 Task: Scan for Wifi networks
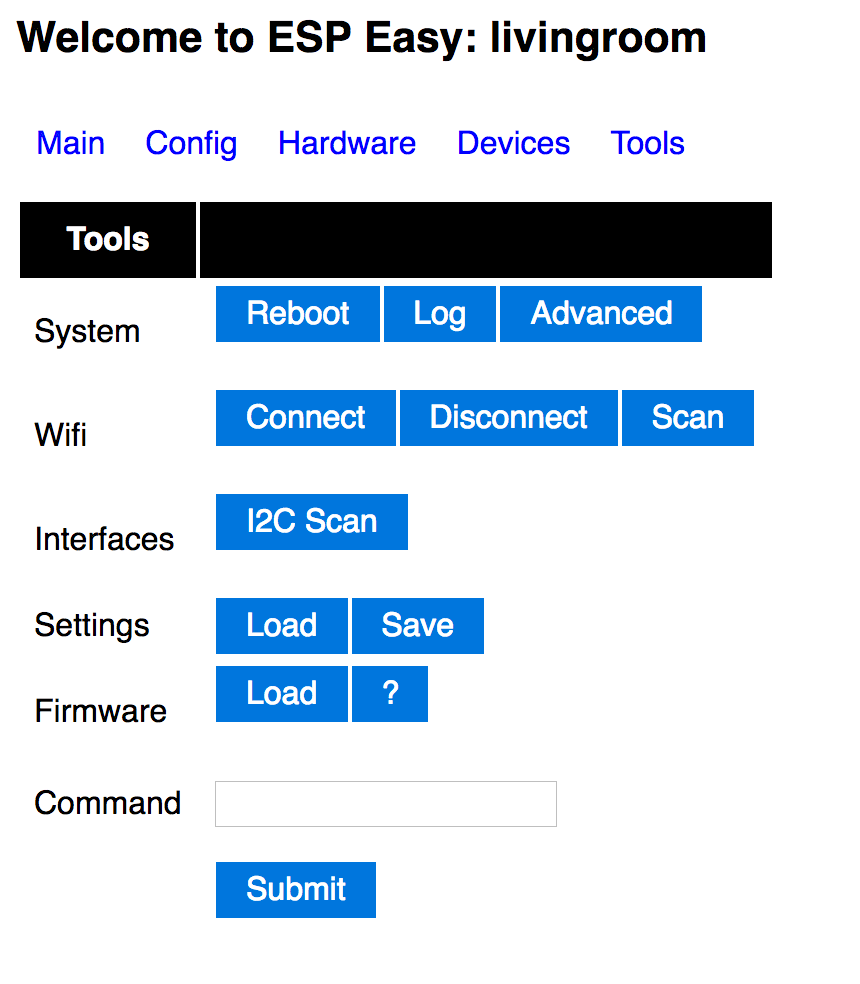pos(687,417)
